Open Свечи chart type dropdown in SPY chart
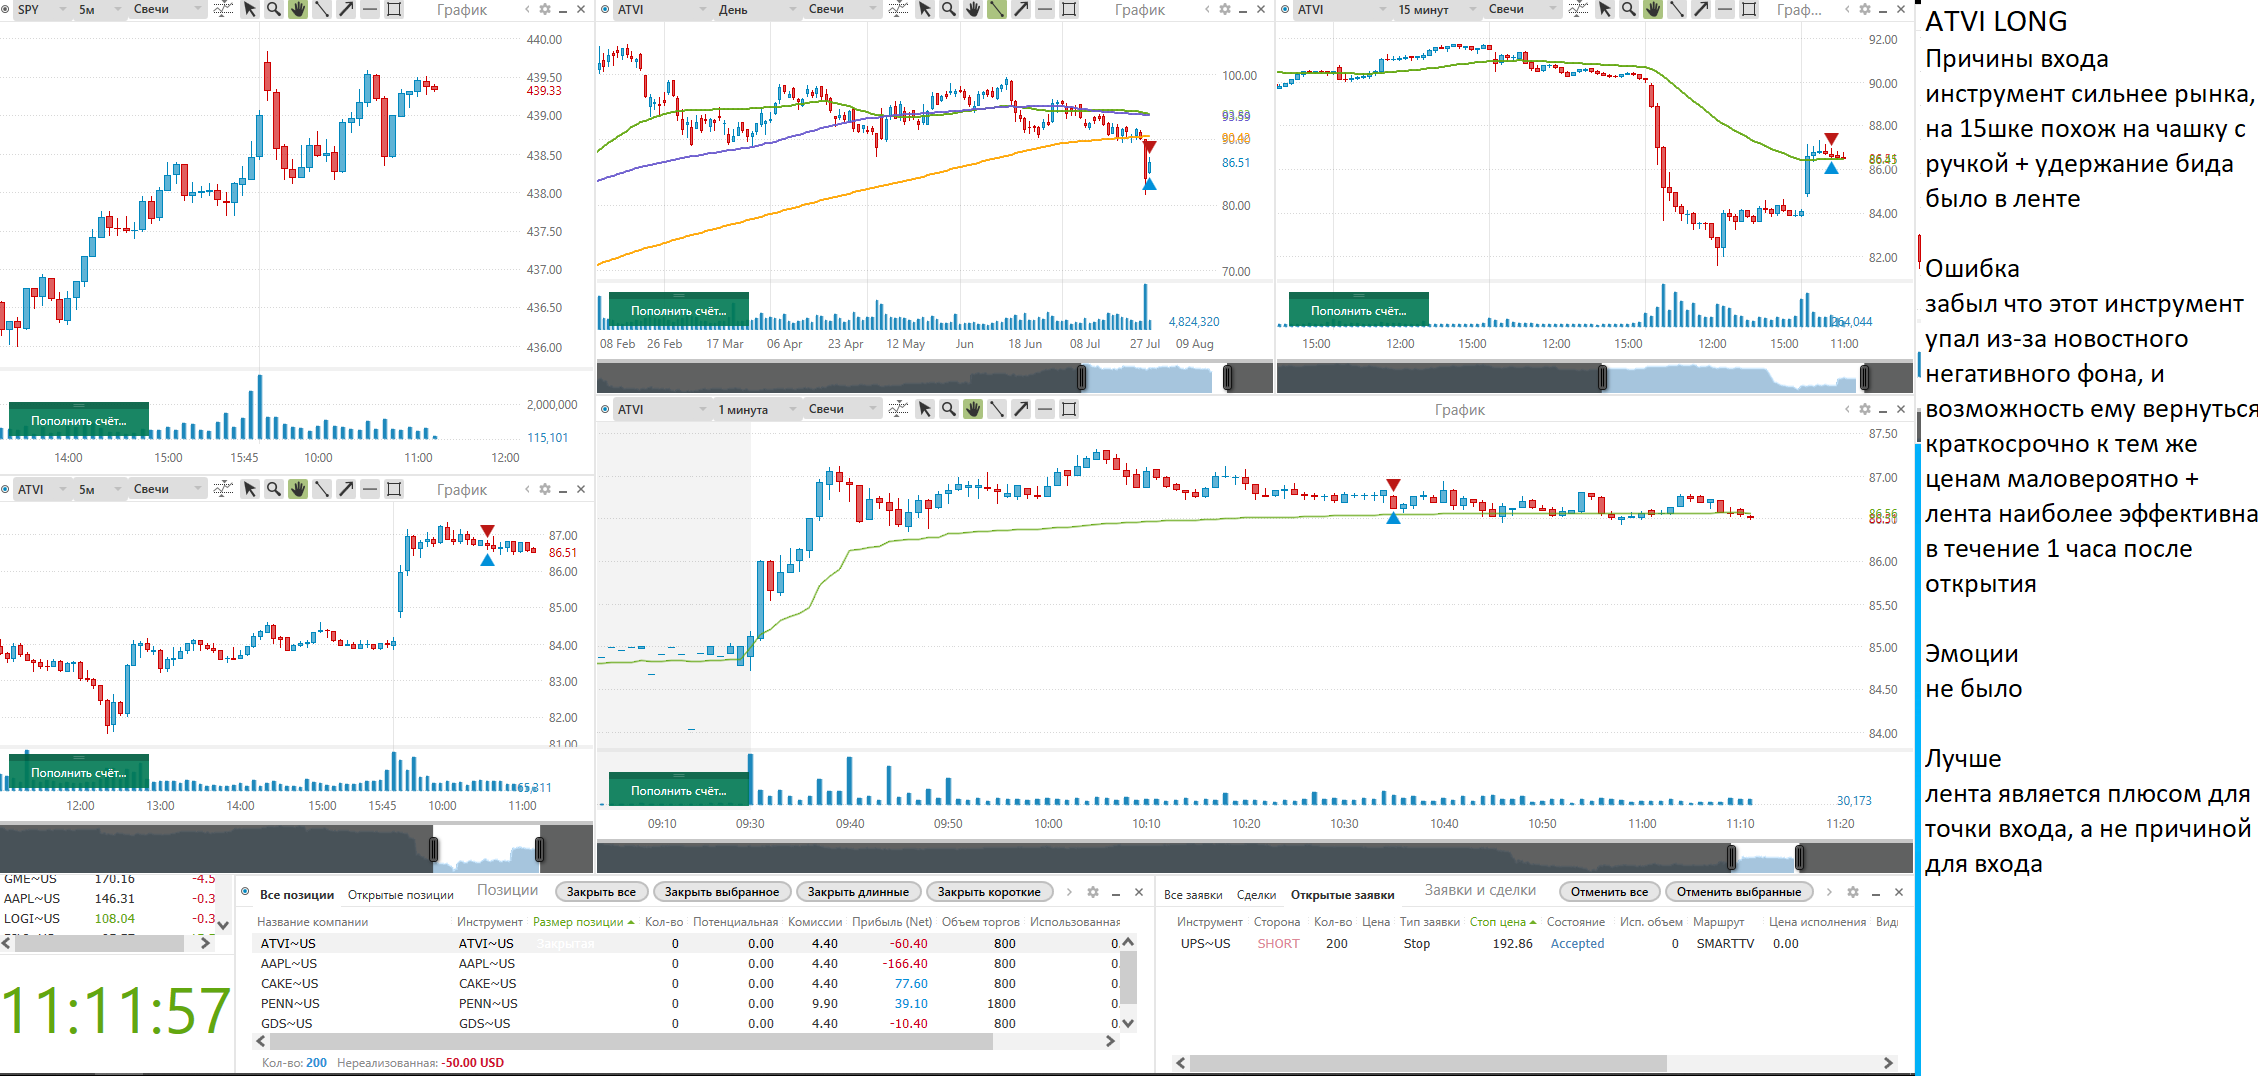2258x1076 pixels. [x=166, y=9]
